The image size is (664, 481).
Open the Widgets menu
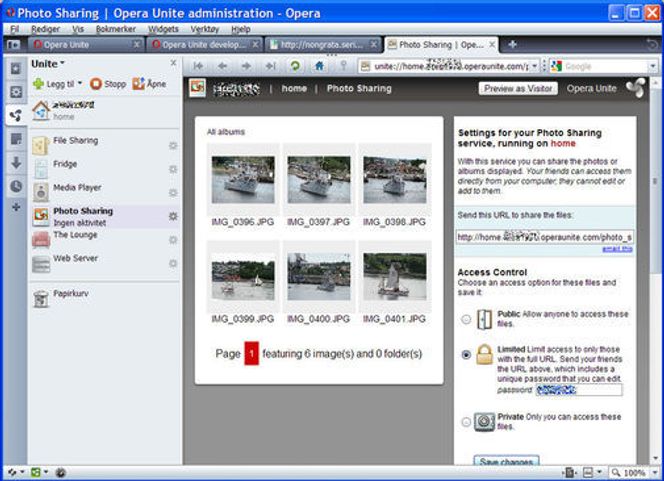(x=163, y=29)
